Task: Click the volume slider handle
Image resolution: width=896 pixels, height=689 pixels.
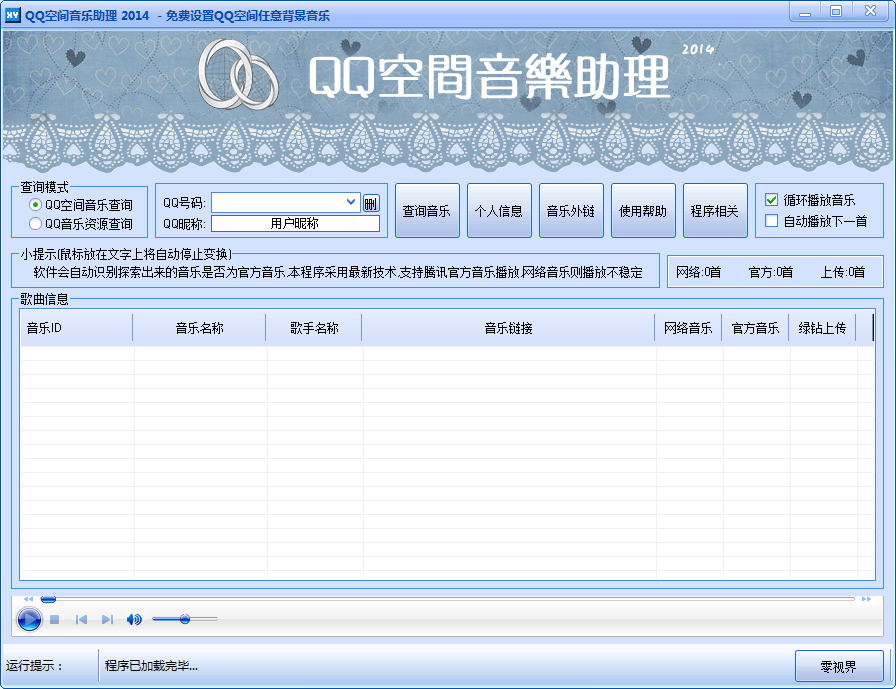Action: coord(185,619)
